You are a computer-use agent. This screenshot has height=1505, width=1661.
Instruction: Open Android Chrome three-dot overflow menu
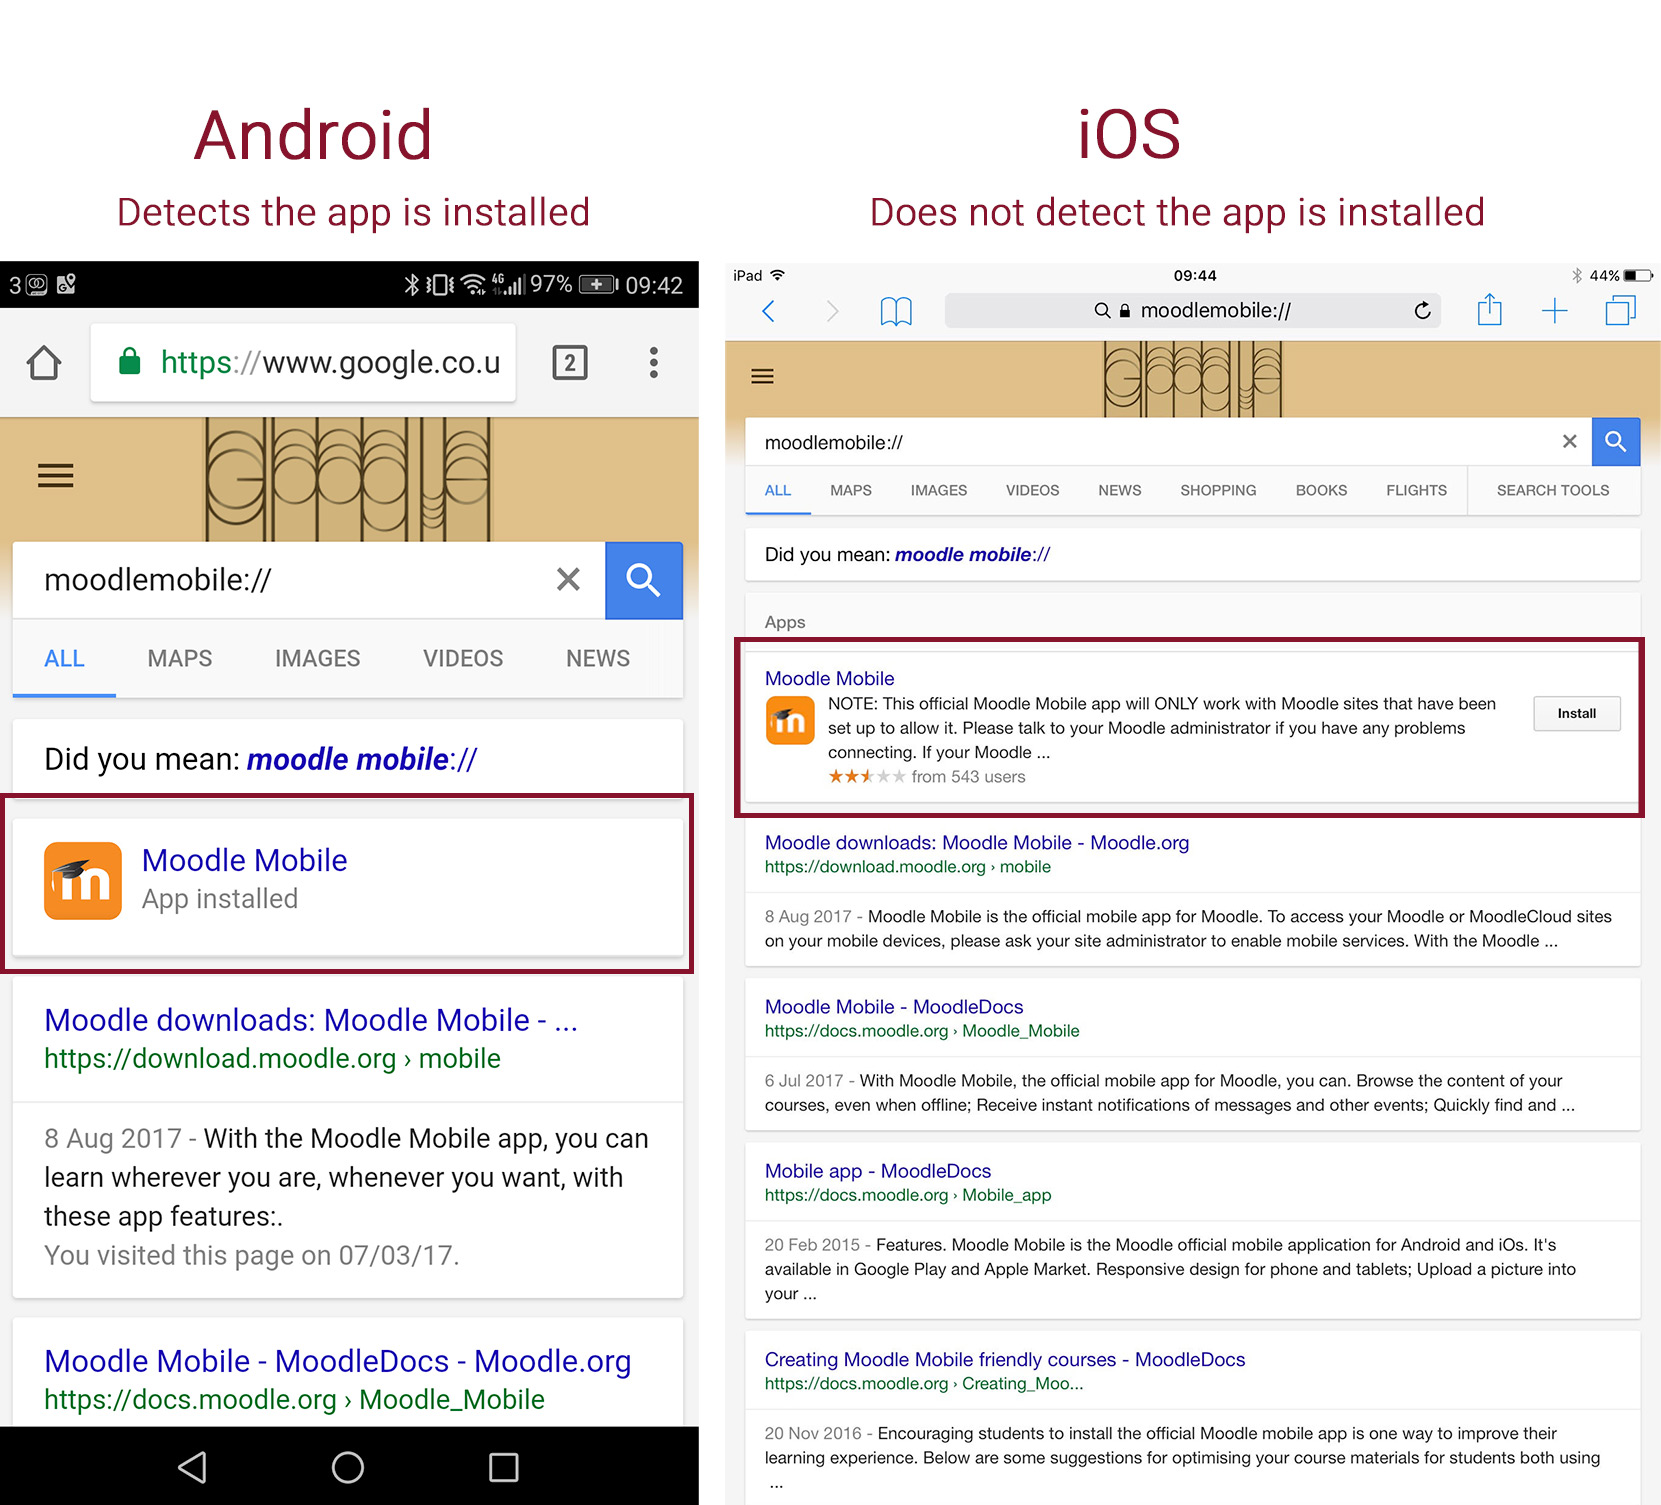click(x=653, y=362)
